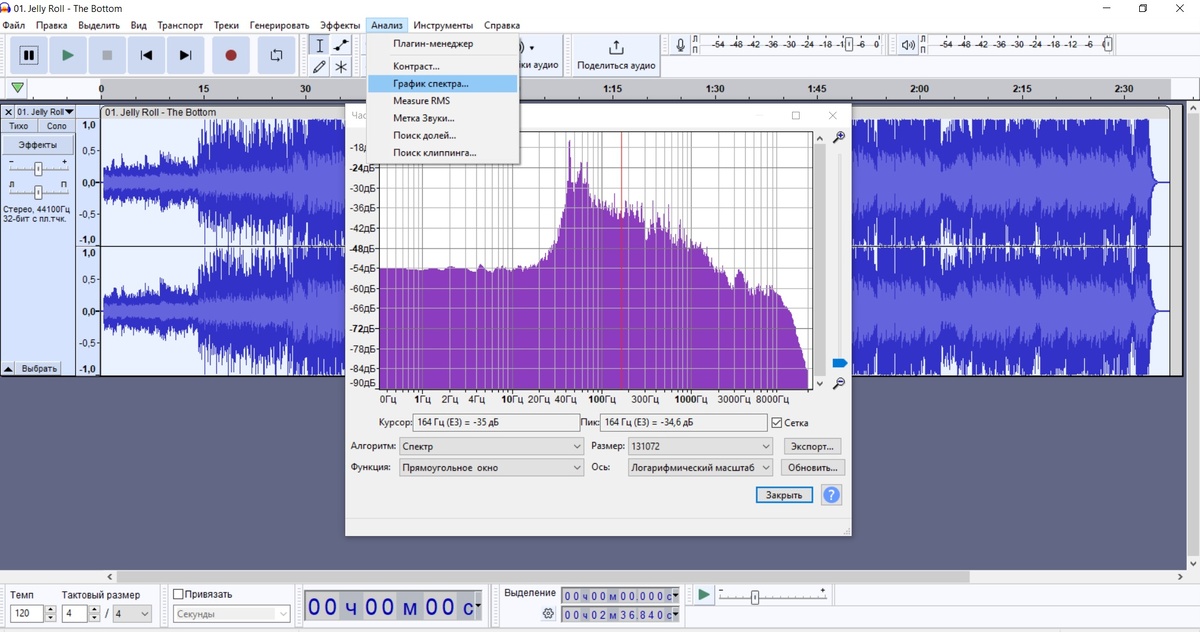Viewport: 1200px width, 632px height.
Task: Choose Поиск клиппинга... menu entry
Action: (442, 152)
